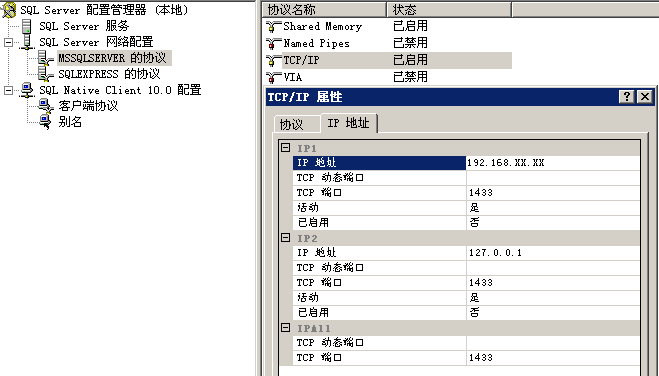This screenshot has height=376, width=659.
Task: Select the Named Pipes protocol icon
Action: [x=273, y=43]
